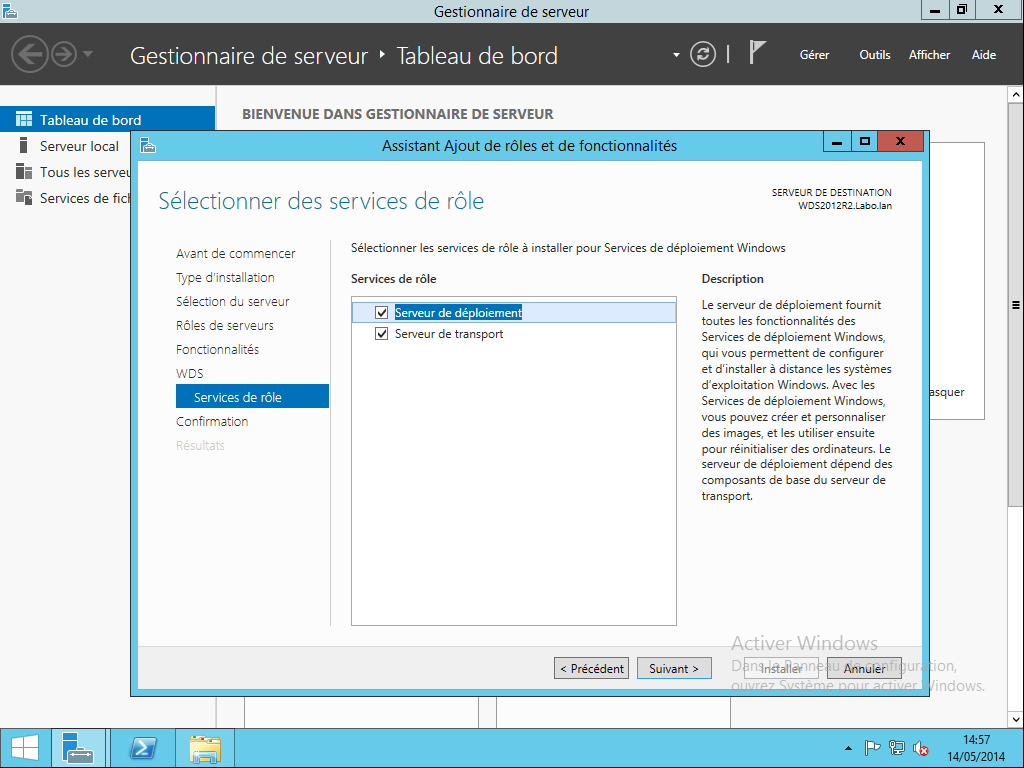Click the refresh icon in Server Manager header

click(703, 54)
